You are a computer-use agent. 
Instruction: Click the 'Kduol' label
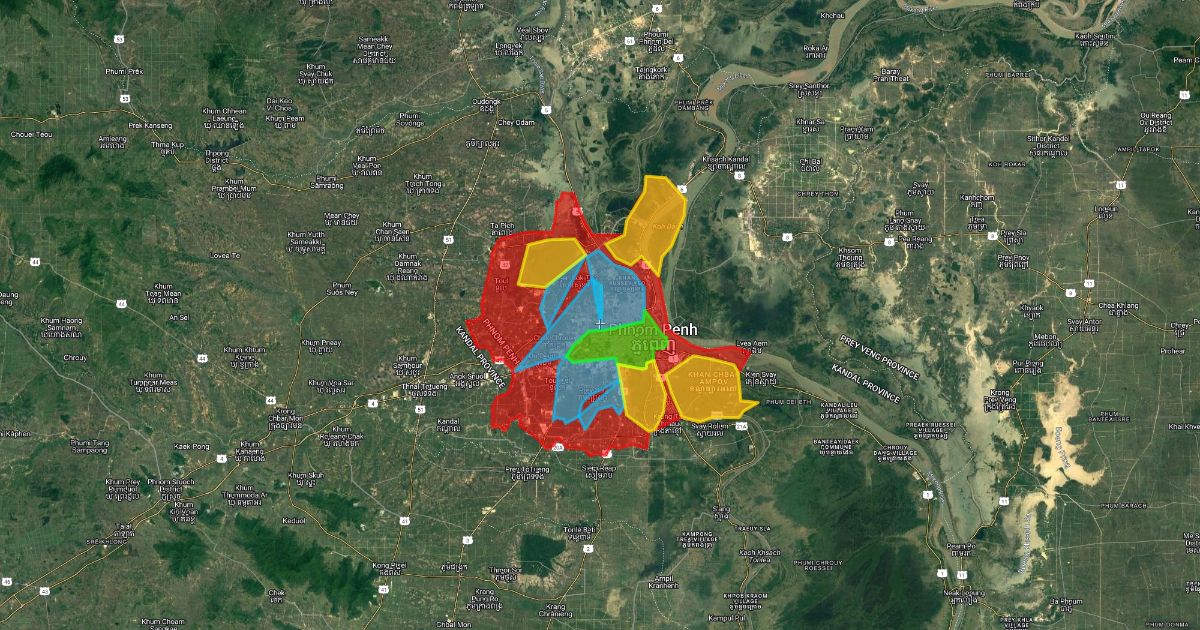pos(294,520)
